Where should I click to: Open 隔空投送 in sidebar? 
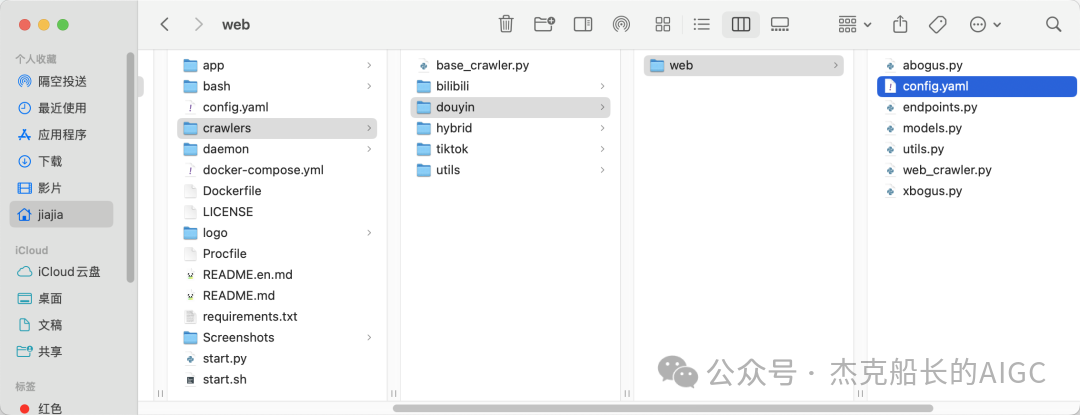click(x=62, y=81)
